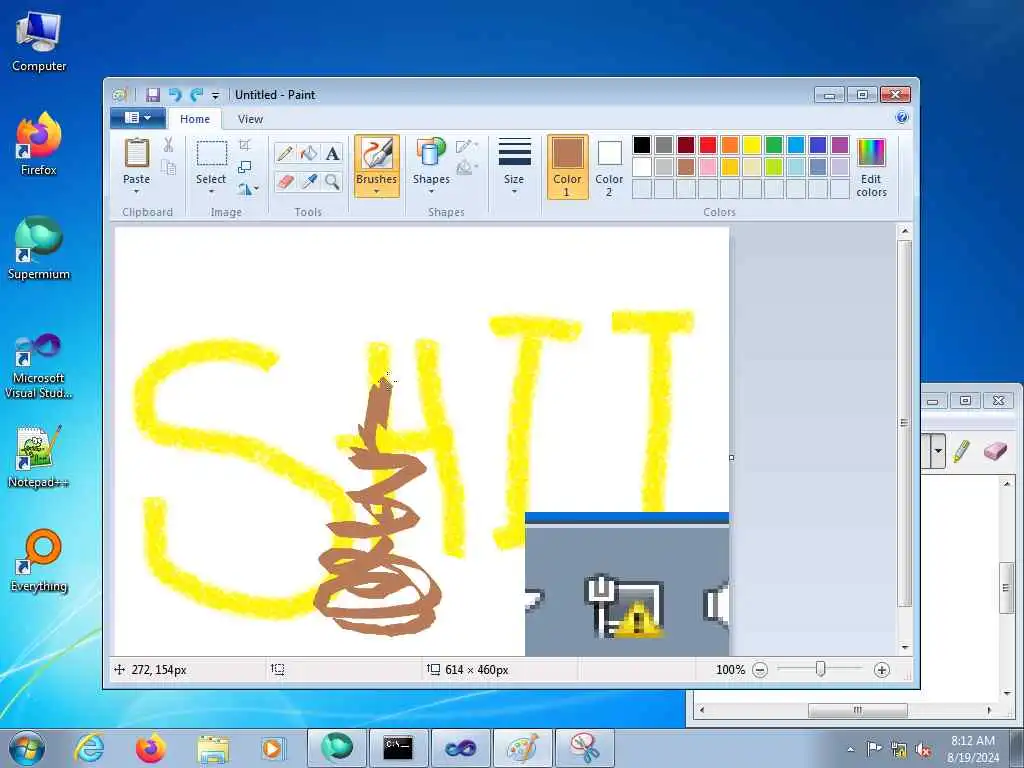Click horizontal scrollbar thumb in background window
Viewport: 1024px width, 768px height.
(x=857, y=710)
